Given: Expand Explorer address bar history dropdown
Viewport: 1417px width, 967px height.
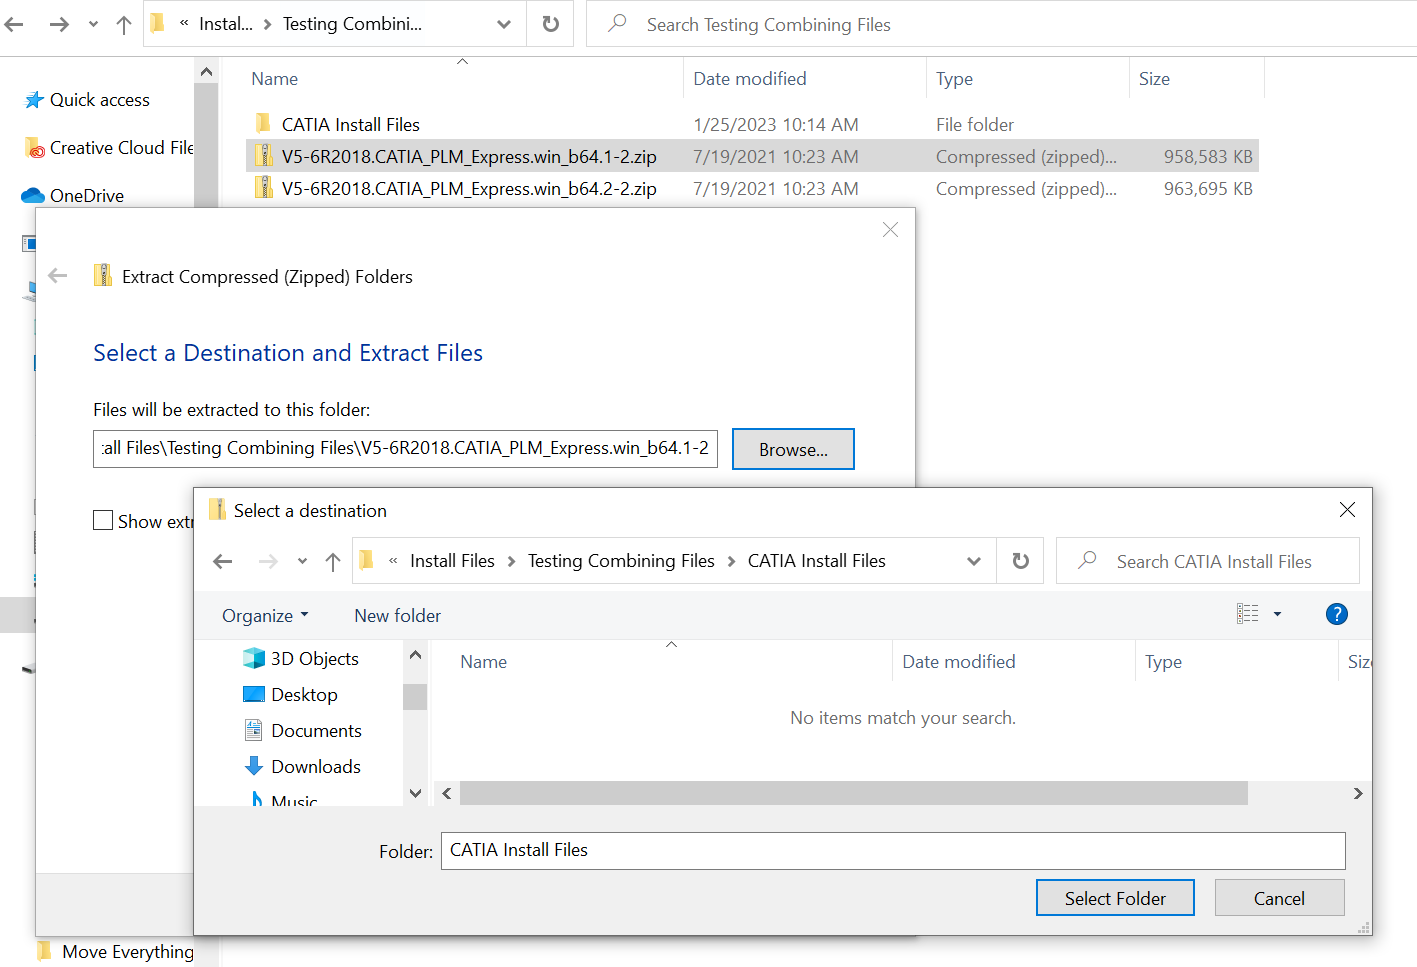Looking at the screenshot, I should tap(504, 24).
